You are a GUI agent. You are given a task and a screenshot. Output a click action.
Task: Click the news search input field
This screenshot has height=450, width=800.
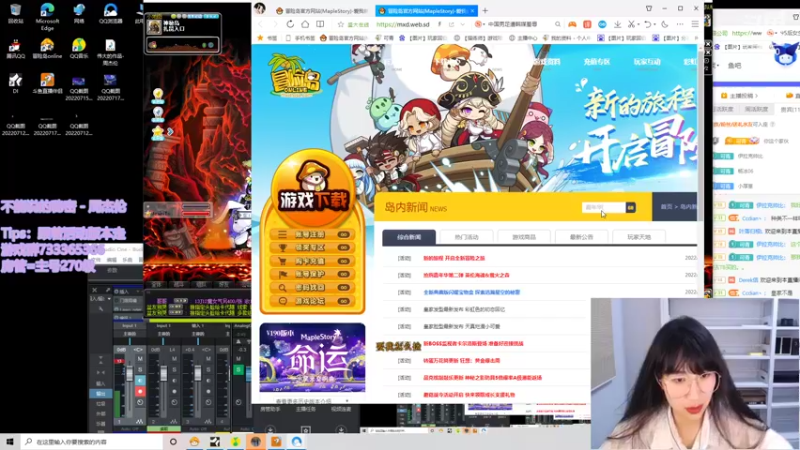(x=604, y=207)
